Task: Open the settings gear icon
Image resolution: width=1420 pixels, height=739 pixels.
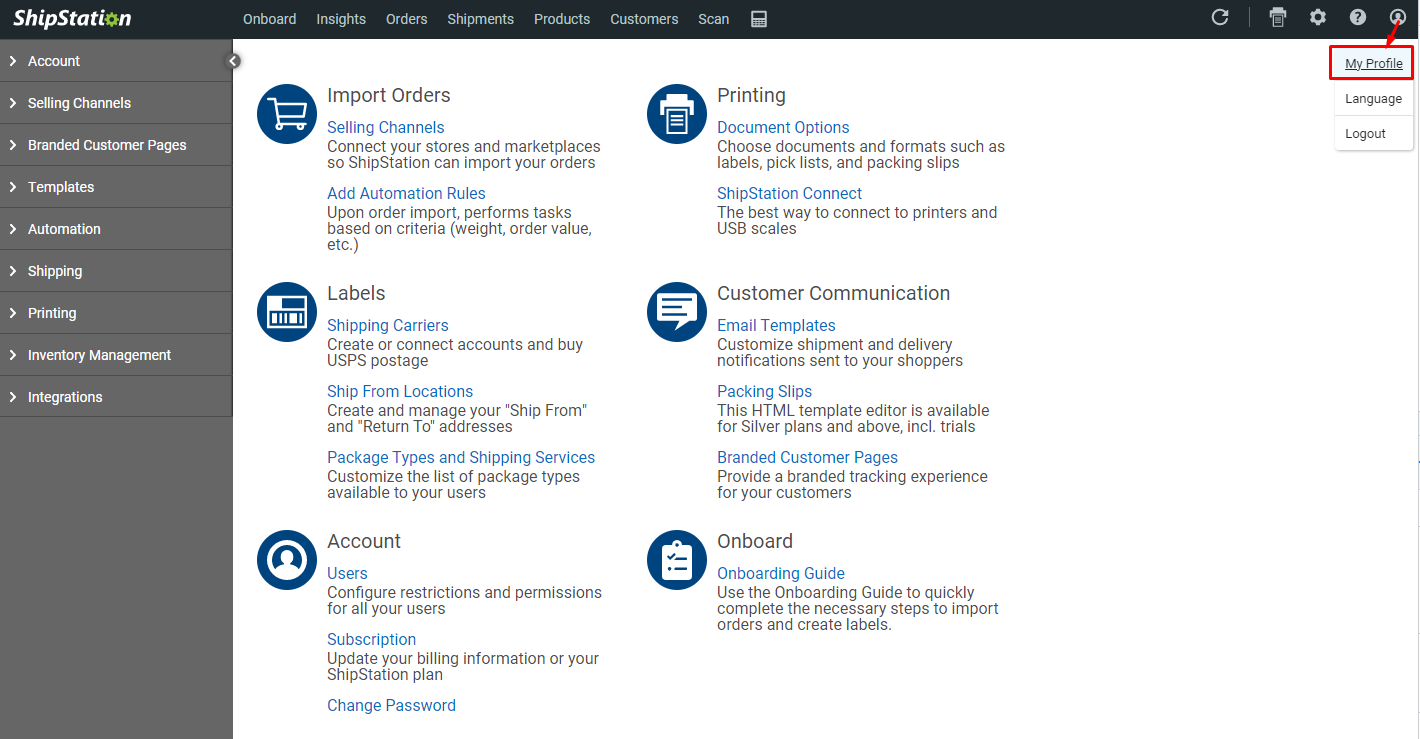Action: point(1318,17)
